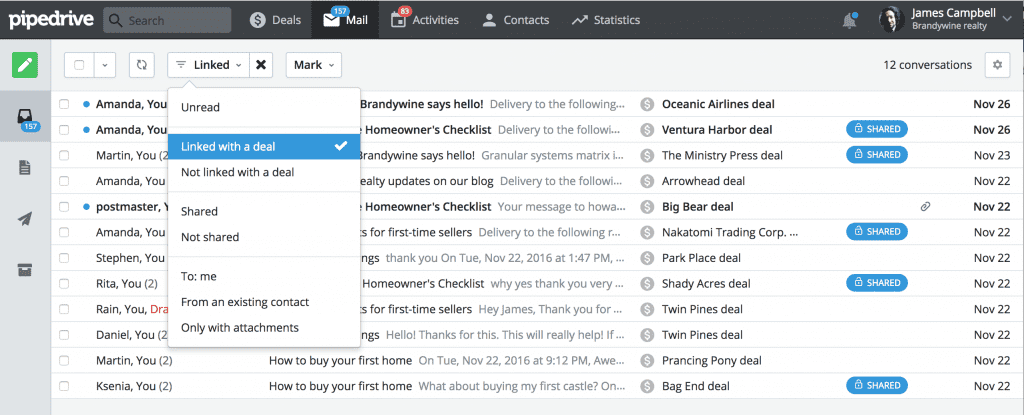
Task: Choose Not shared filter option
Action: [264, 237]
